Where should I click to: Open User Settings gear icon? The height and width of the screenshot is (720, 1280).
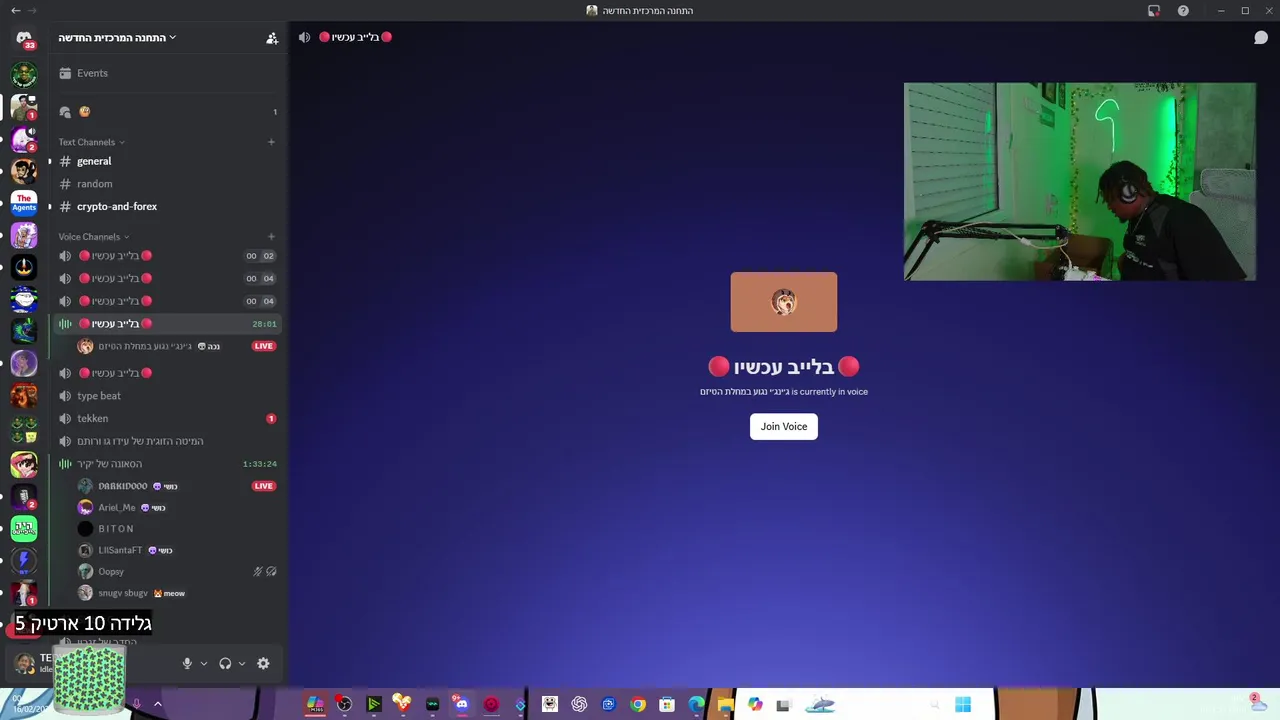(263, 663)
